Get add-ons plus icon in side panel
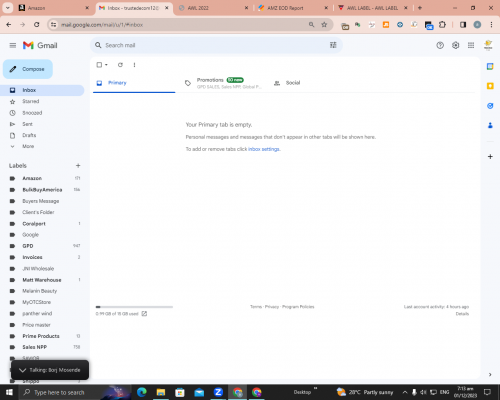500x400 pixels. click(490, 156)
